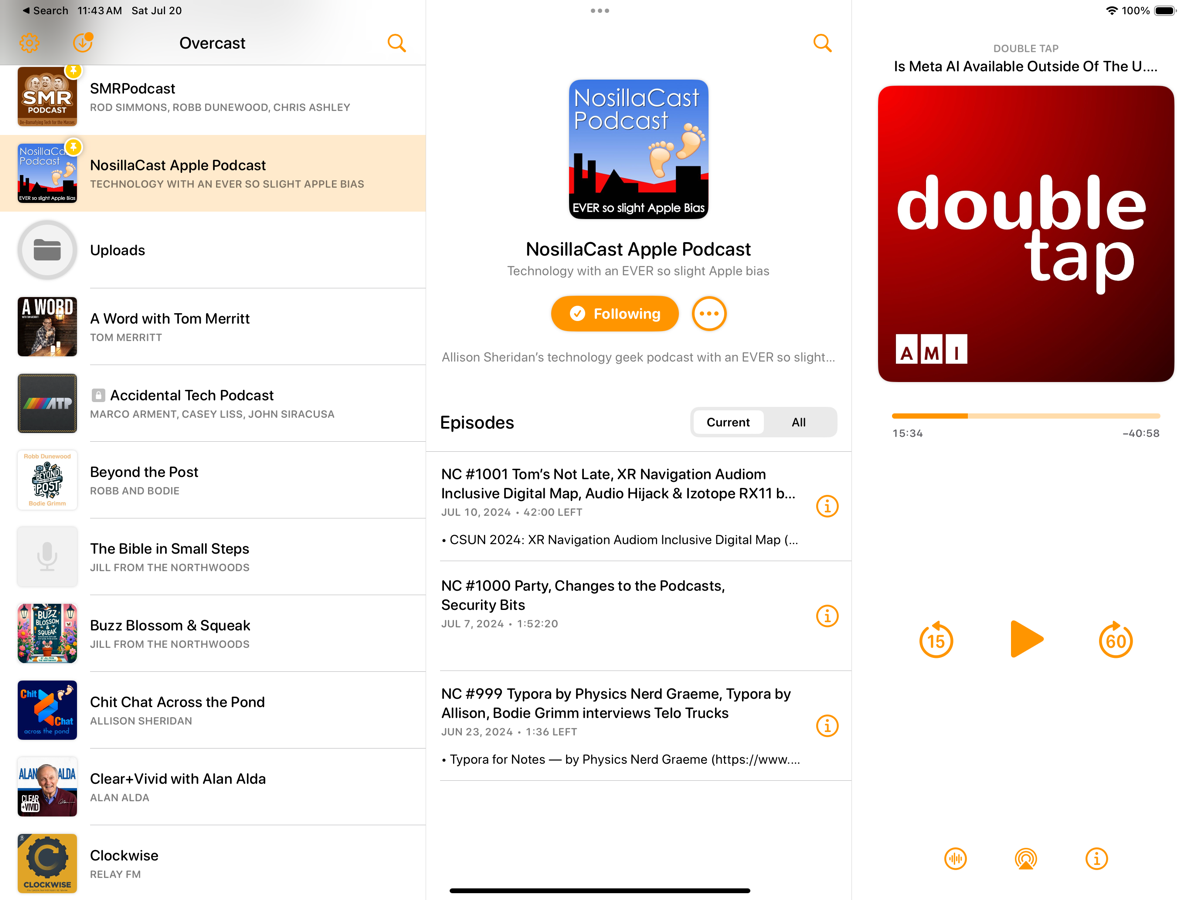Open the three-dot more options menu
Image resolution: width=1200 pixels, height=900 pixels.
tap(709, 314)
